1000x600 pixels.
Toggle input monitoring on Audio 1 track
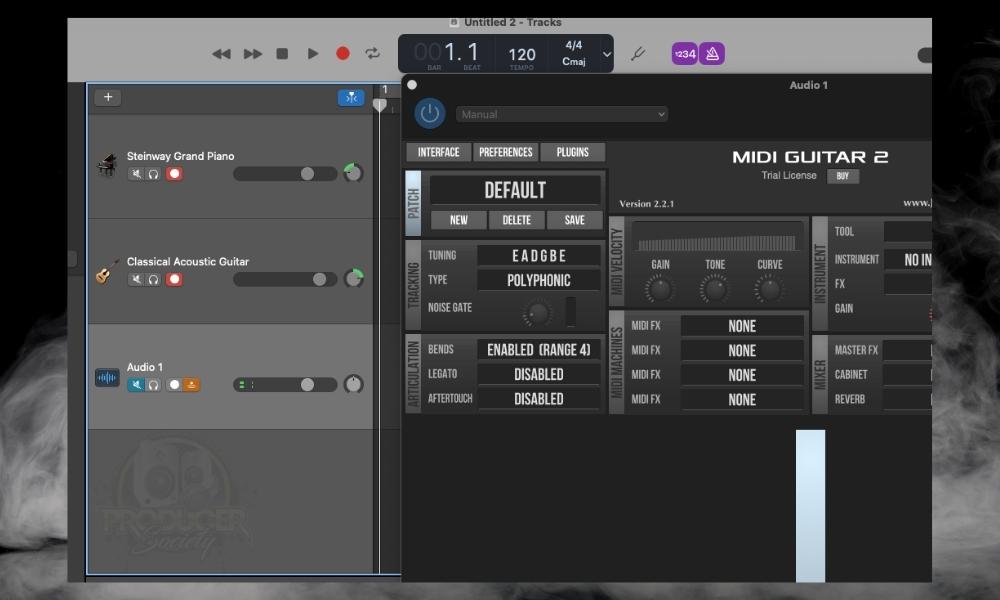click(191, 384)
